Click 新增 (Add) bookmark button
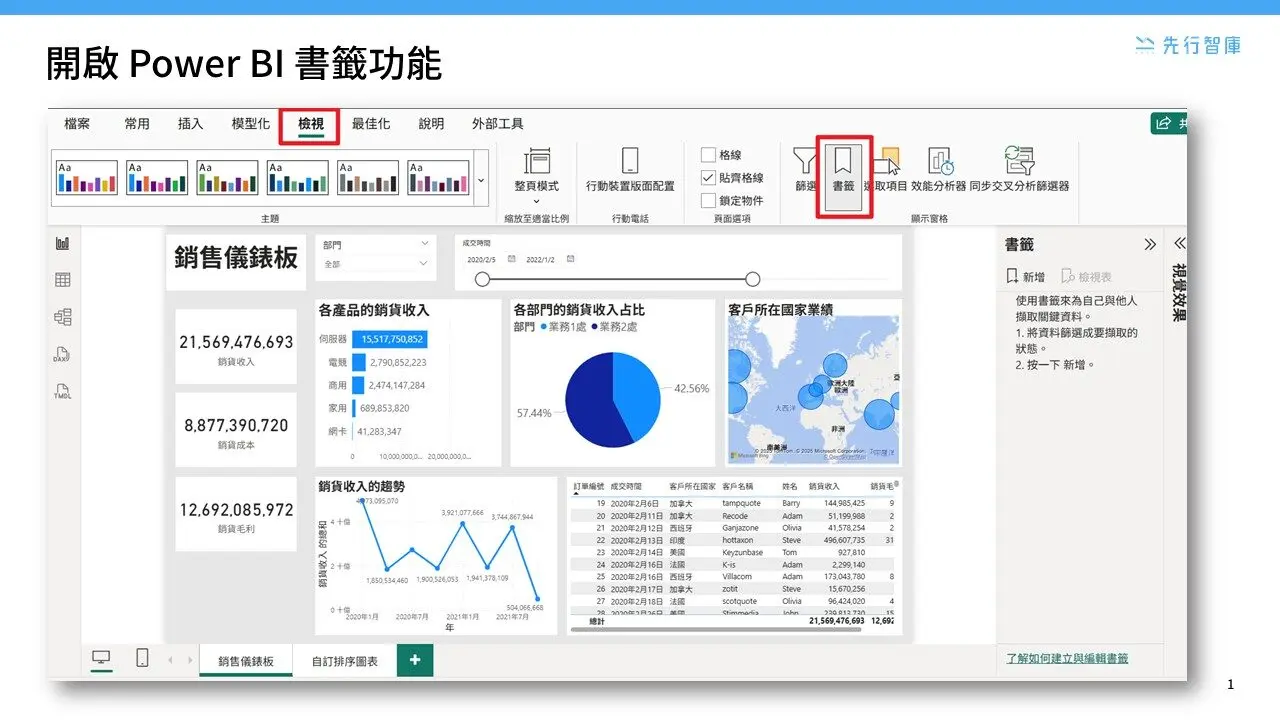The width and height of the screenshot is (1280, 720). [1026, 277]
